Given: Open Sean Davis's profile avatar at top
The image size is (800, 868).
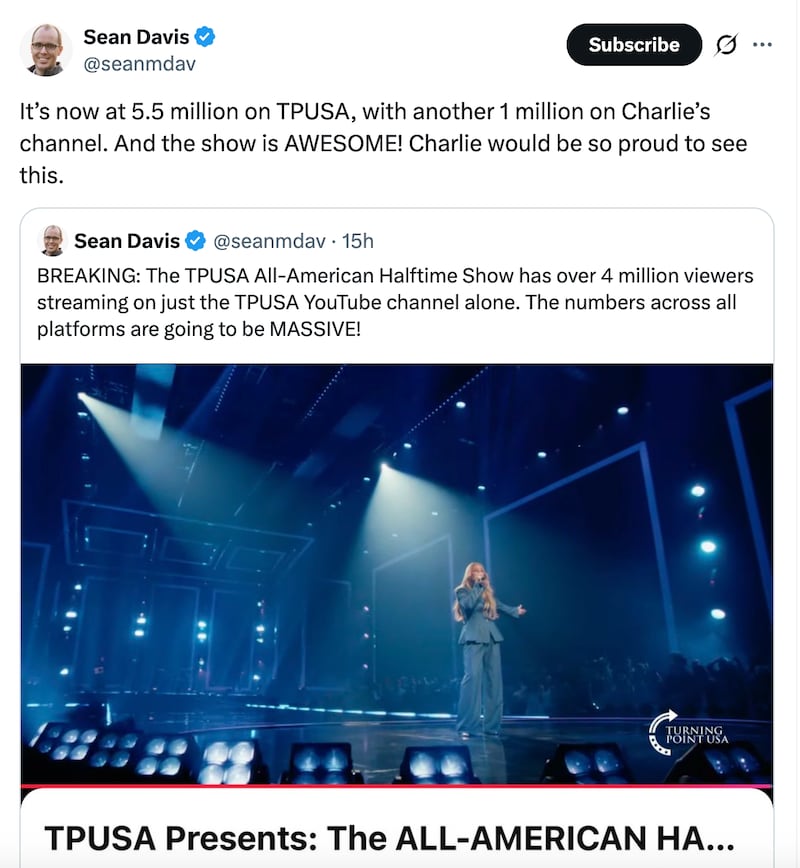Looking at the screenshot, I should 45,49.
